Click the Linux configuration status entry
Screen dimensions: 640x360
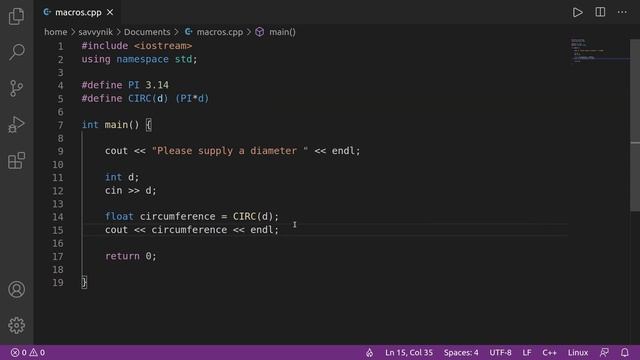[578, 352]
